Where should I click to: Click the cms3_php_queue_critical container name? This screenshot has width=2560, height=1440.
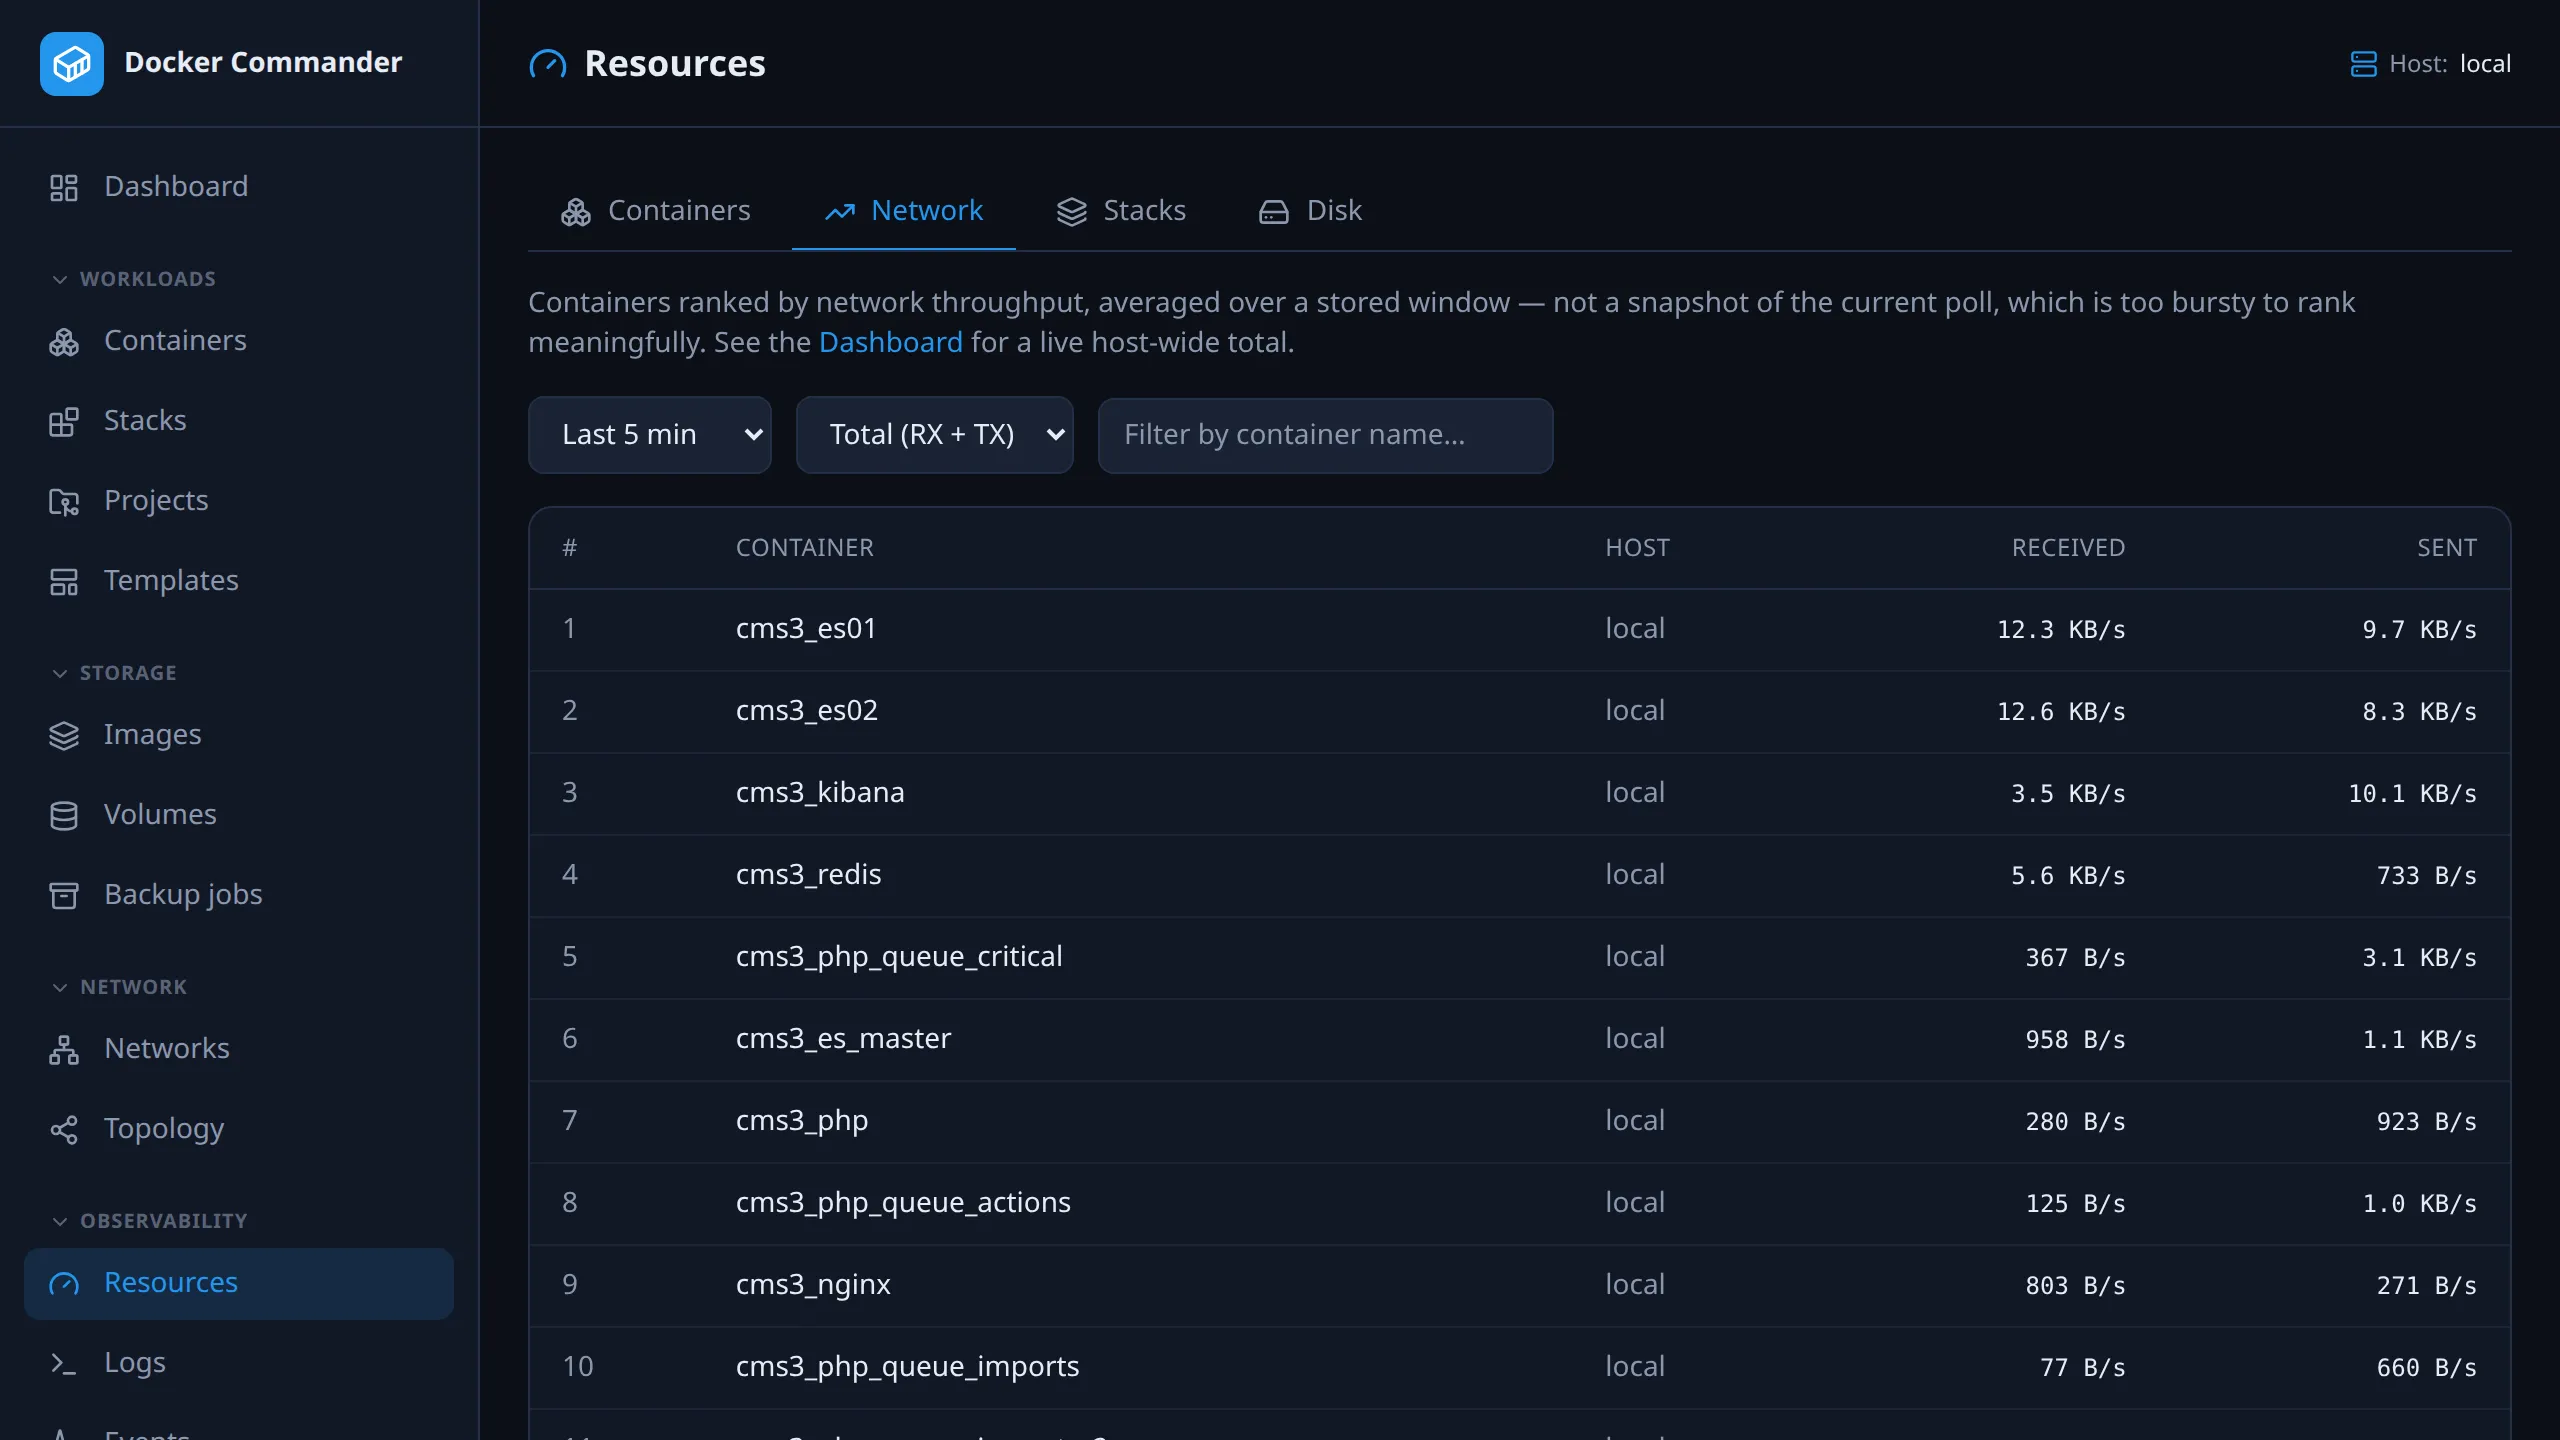898,957
